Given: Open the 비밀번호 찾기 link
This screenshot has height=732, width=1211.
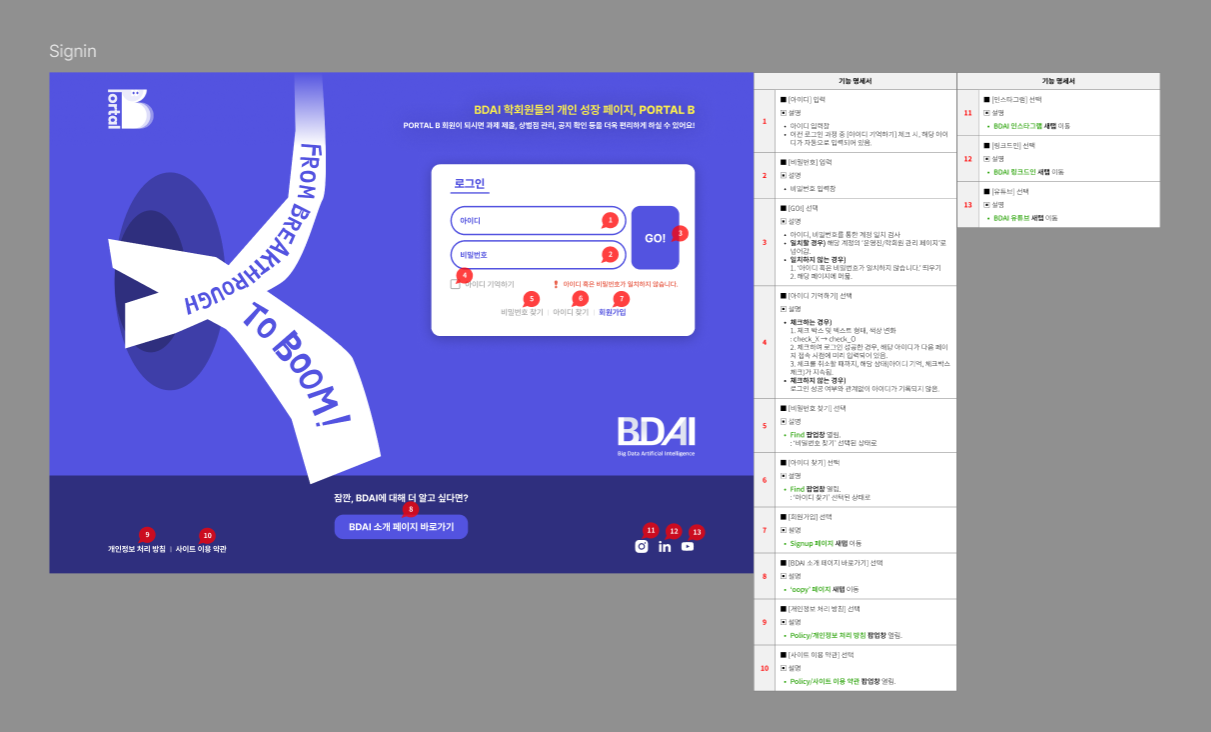Looking at the screenshot, I should [522, 312].
